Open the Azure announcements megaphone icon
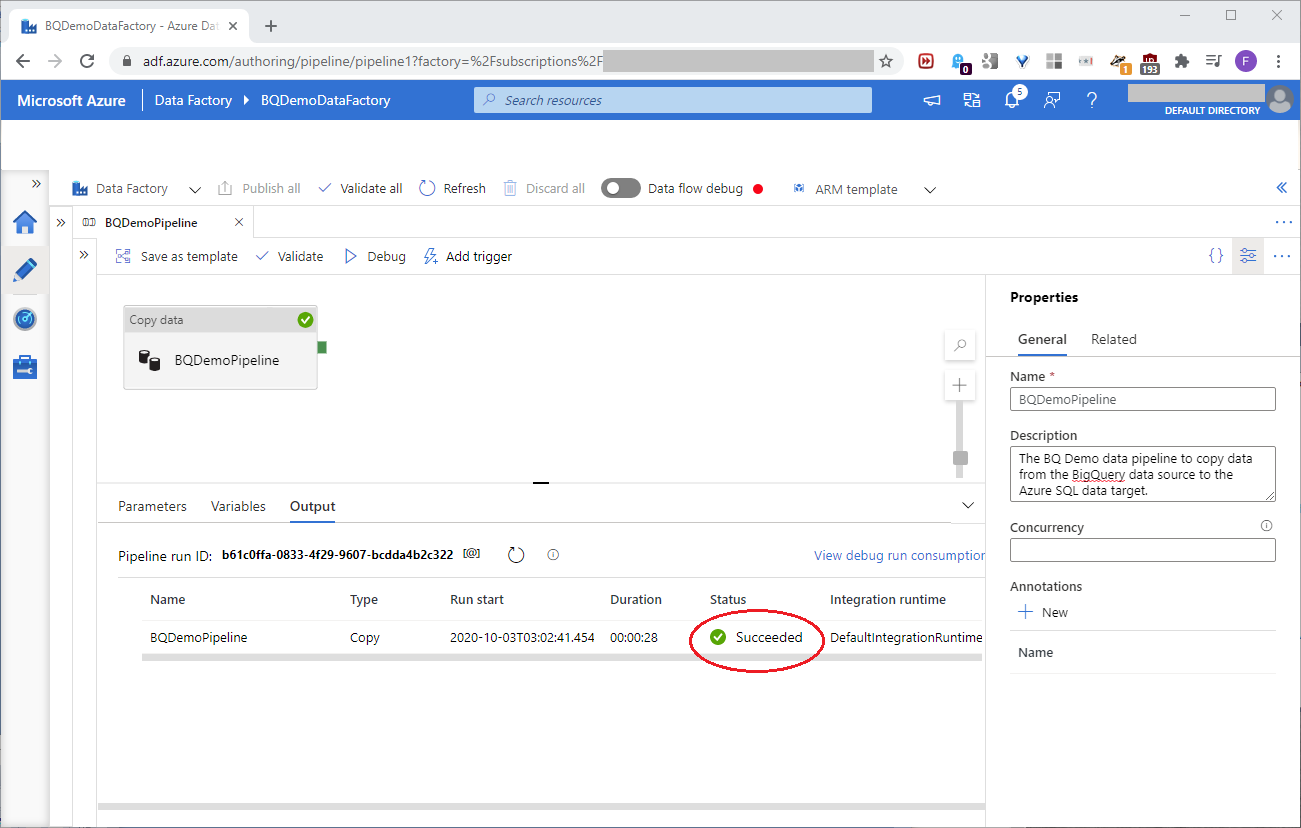This screenshot has width=1301, height=828. [x=932, y=100]
